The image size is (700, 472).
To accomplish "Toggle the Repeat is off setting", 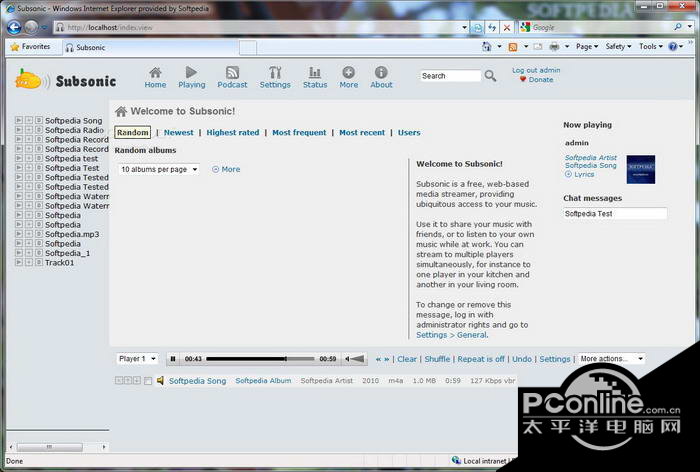I will [x=480, y=359].
